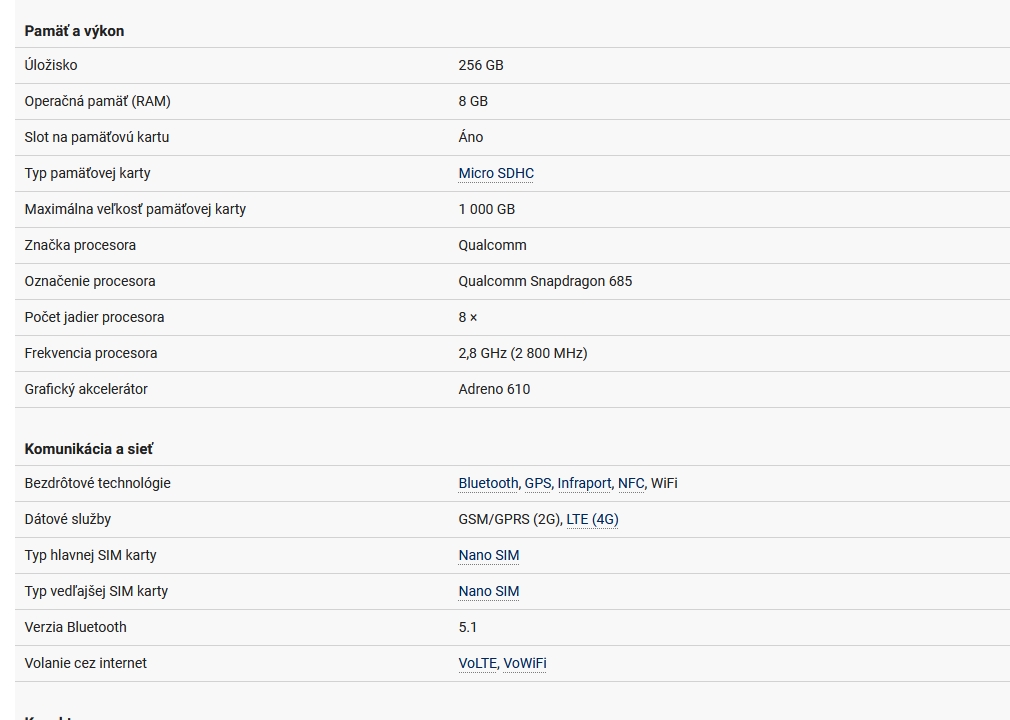Click the 256 GB storage value
1010x720 pixels.
[x=481, y=65]
